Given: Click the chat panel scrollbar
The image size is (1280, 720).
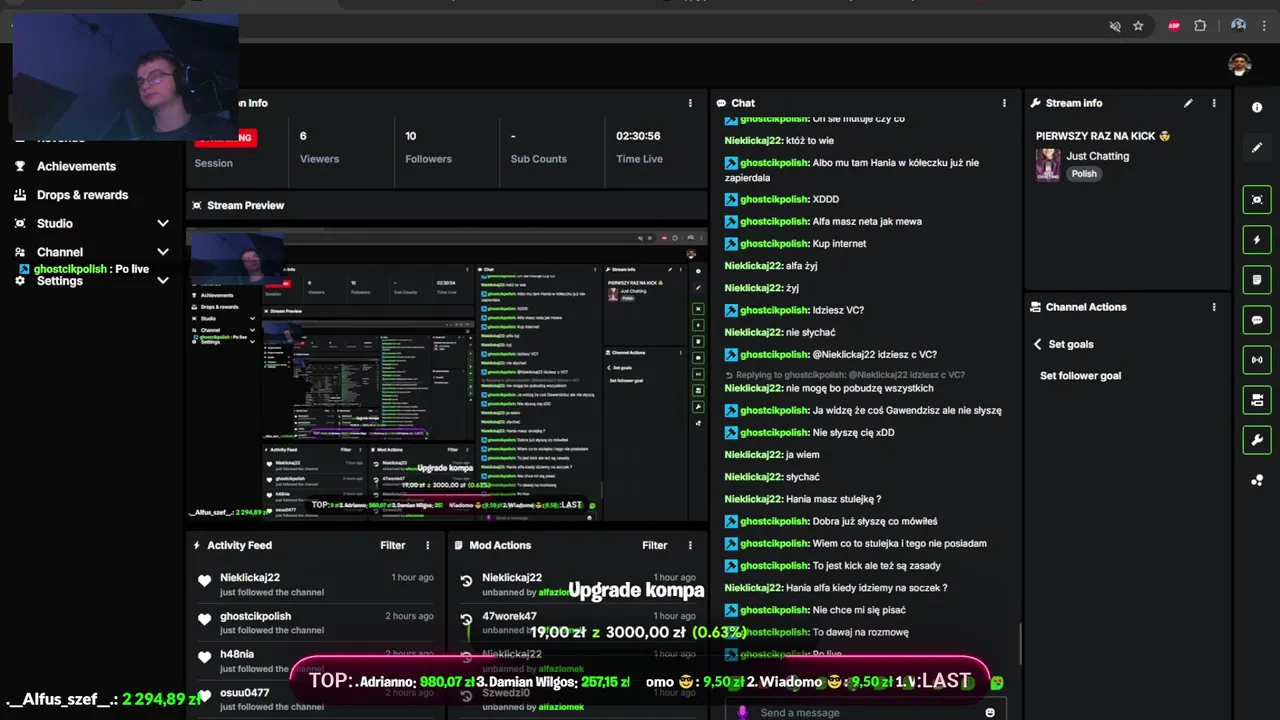Looking at the screenshot, I should tap(1019, 644).
